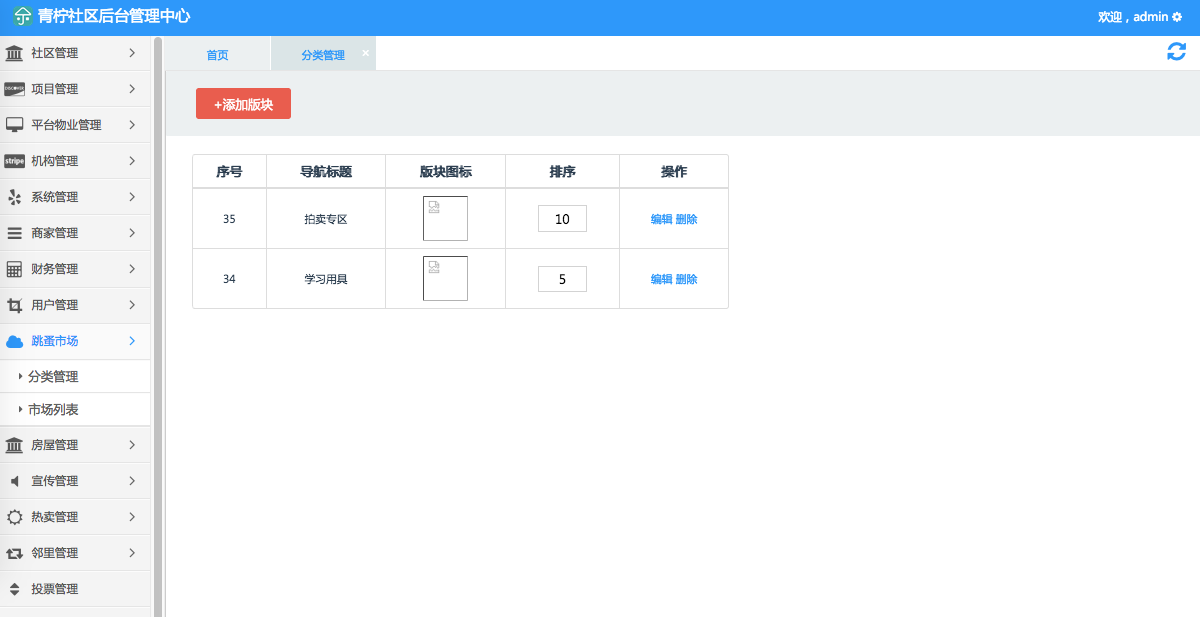The width and height of the screenshot is (1200, 617).
Task: Delete the 学习用具 row
Action: [686, 279]
